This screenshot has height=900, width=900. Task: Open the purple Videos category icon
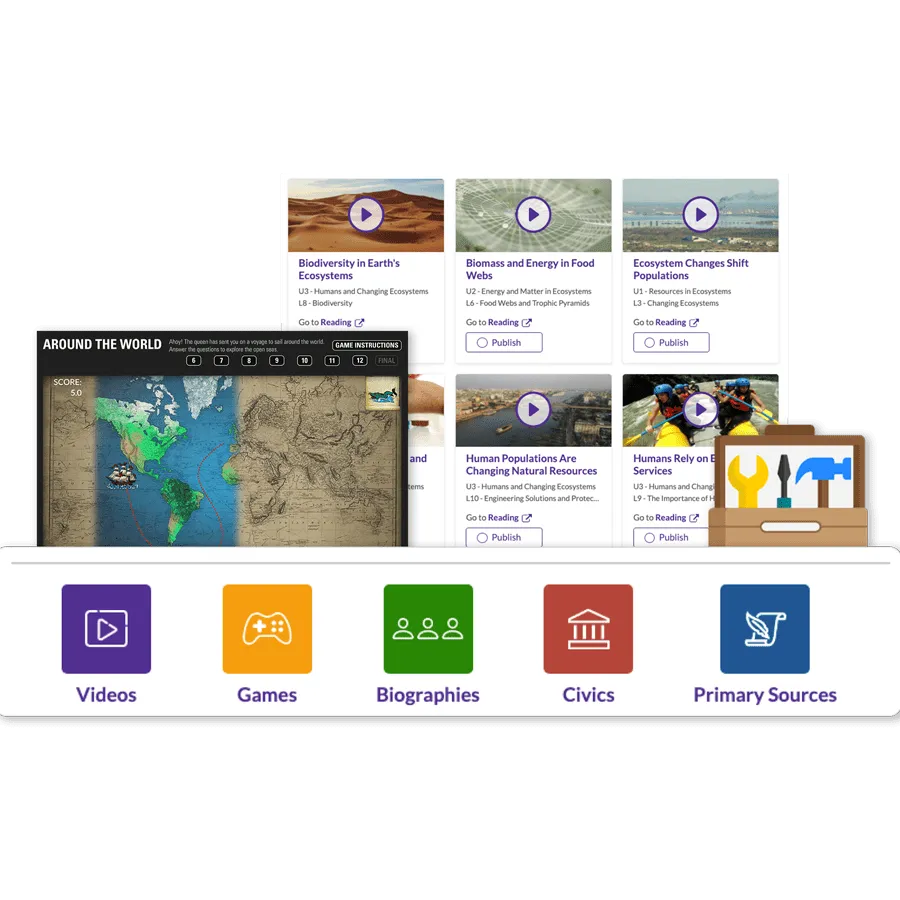coord(106,629)
